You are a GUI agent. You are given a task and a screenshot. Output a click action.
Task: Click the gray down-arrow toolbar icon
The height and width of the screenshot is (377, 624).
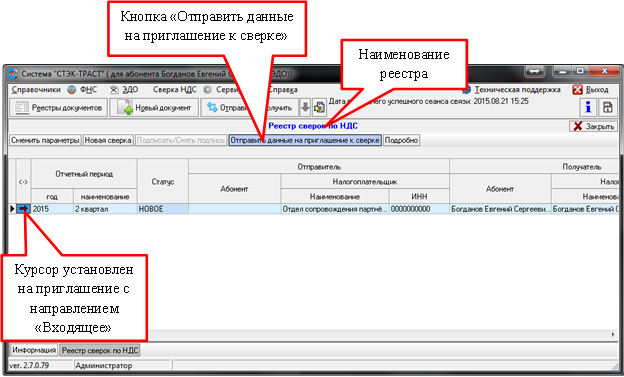pyautogui.click(x=305, y=107)
